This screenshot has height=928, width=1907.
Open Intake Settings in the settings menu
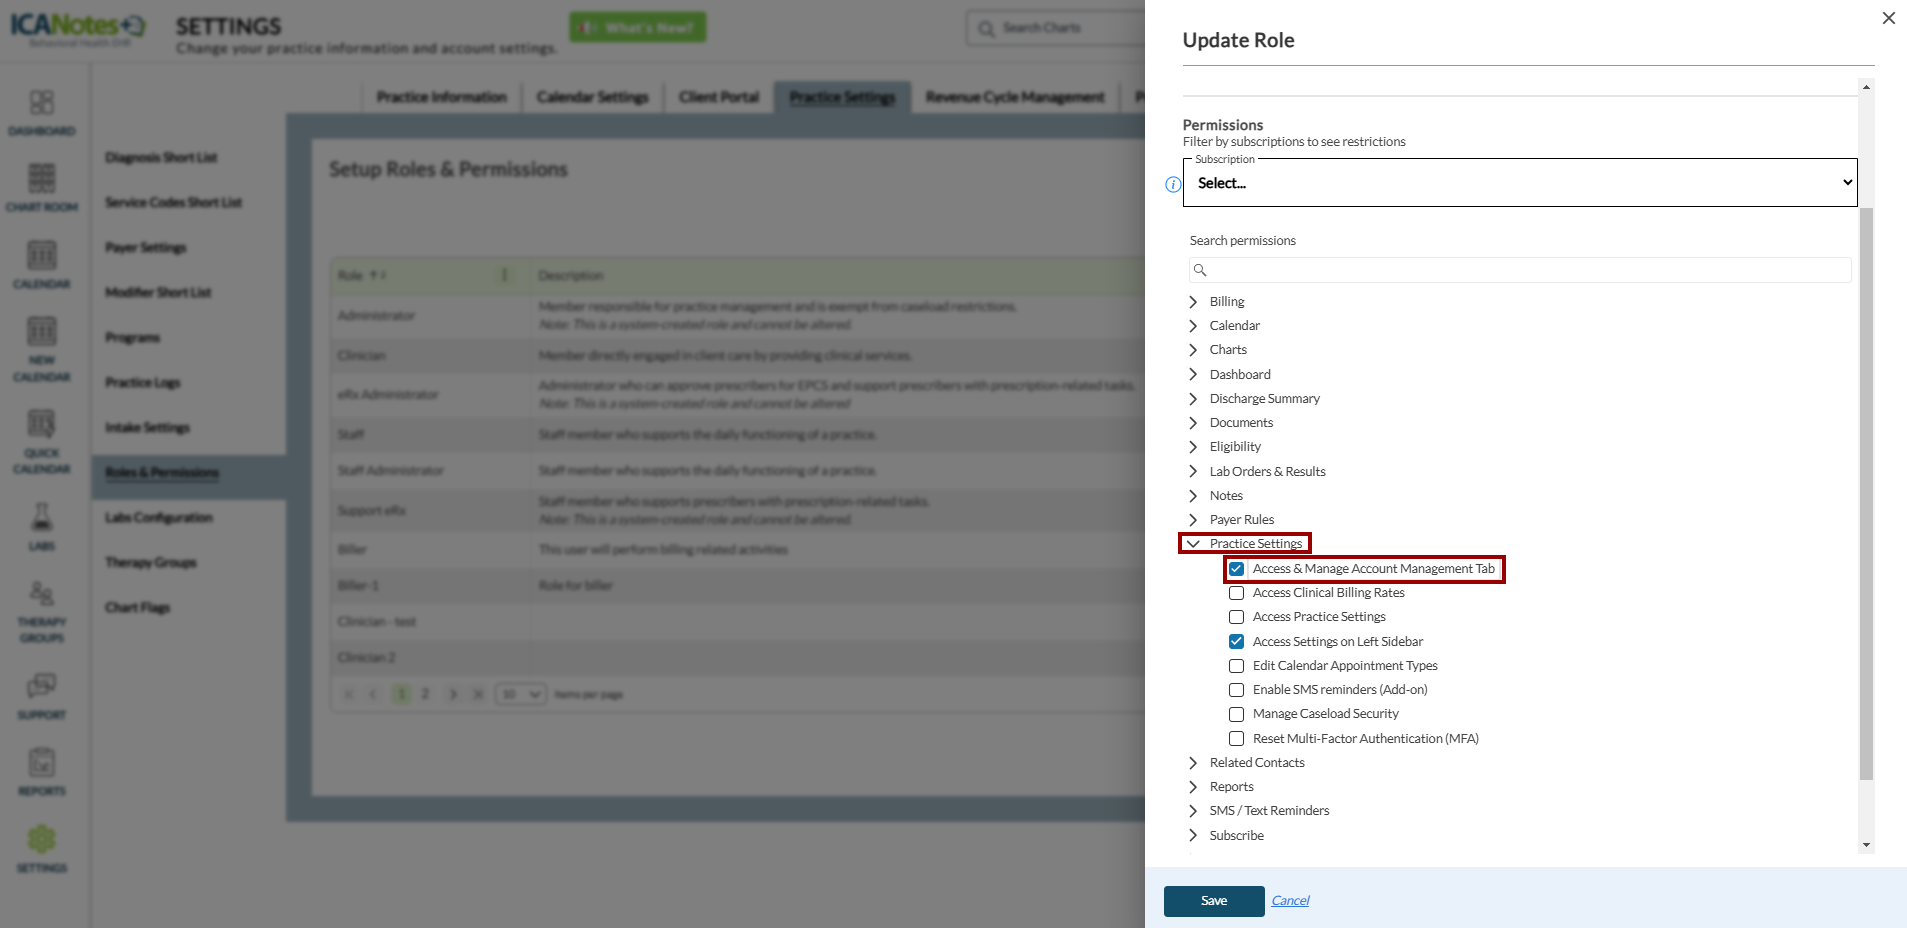tap(148, 428)
